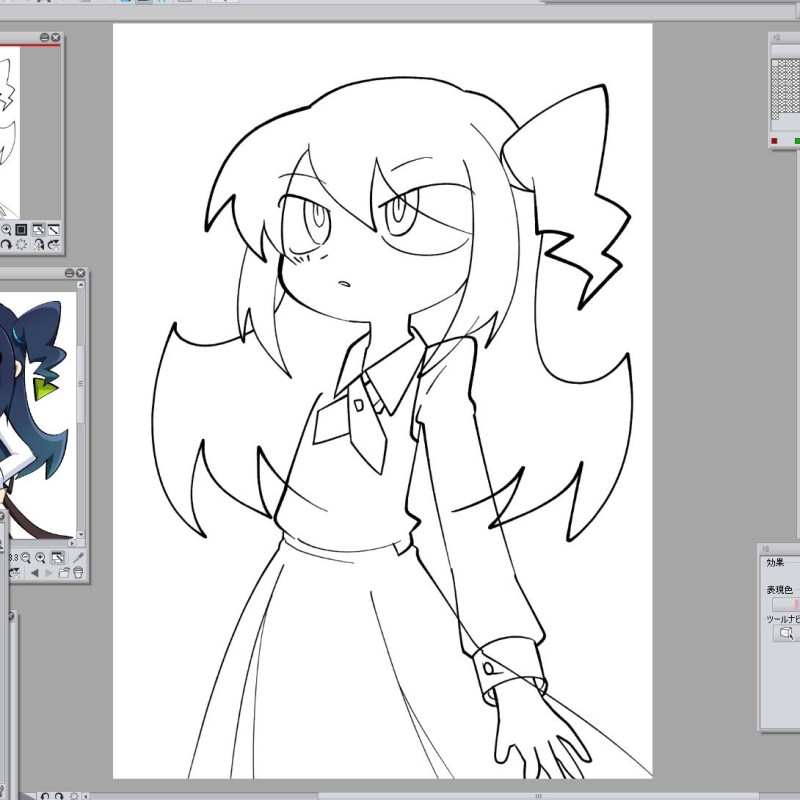This screenshot has width=800, height=800.
Task: Click Sub View vertical scrollbar thumb
Action: tap(81, 384)
